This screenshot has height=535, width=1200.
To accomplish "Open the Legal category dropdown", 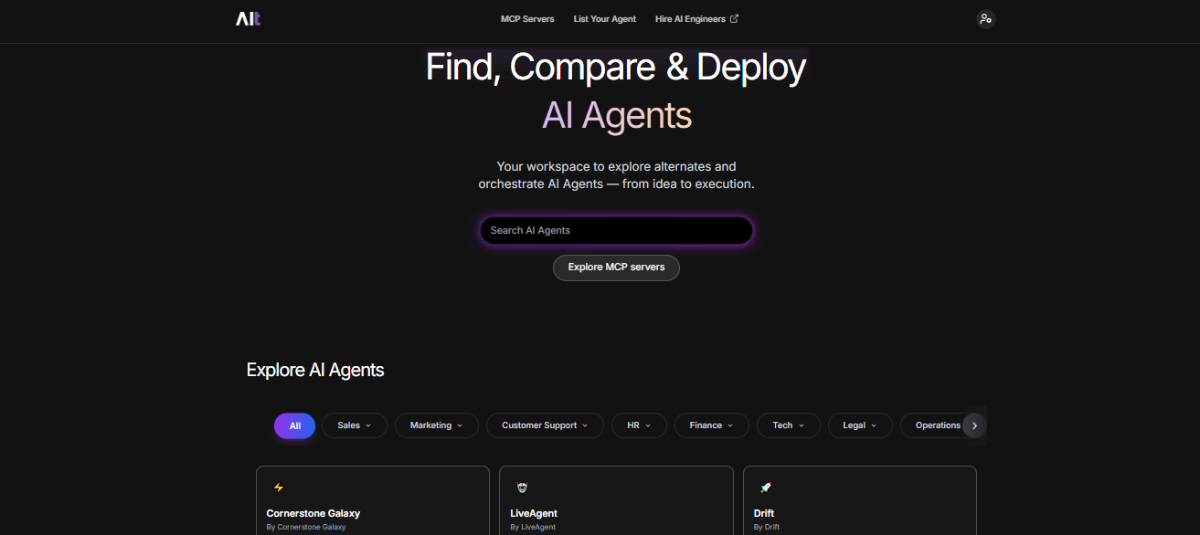I will (860, 426).
